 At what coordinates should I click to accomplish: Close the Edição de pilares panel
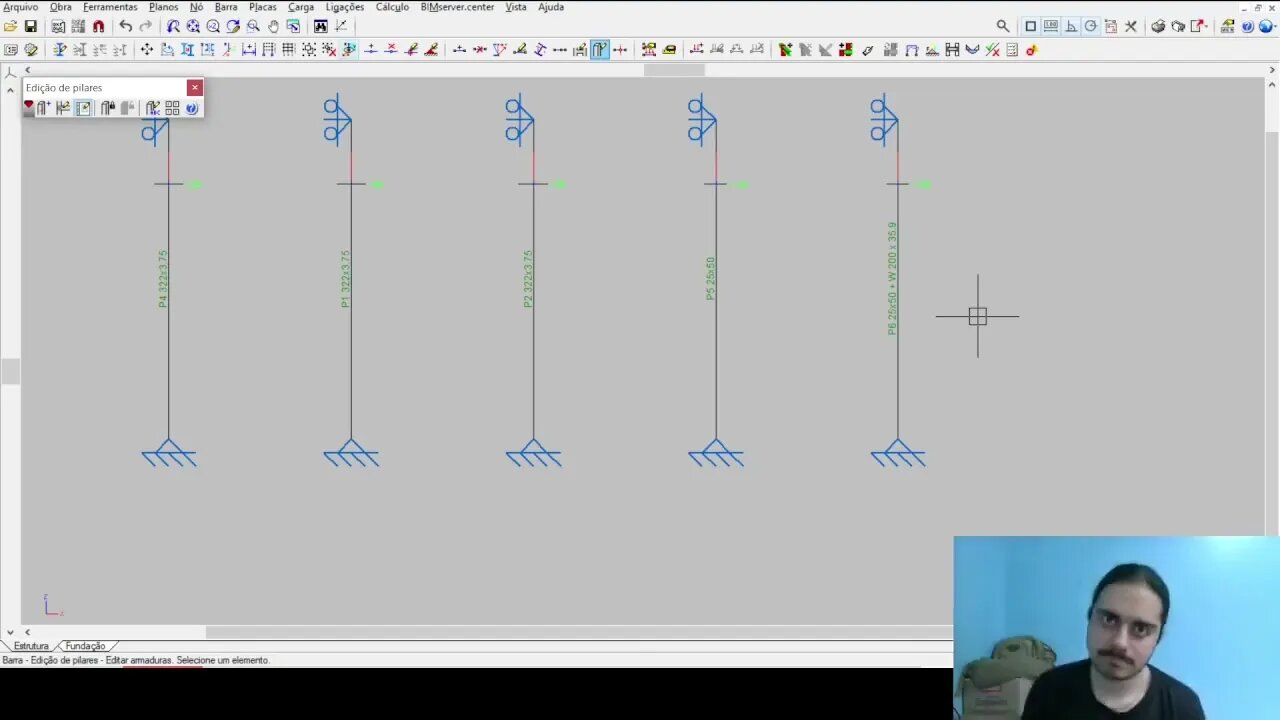click(x=195, y=88)
